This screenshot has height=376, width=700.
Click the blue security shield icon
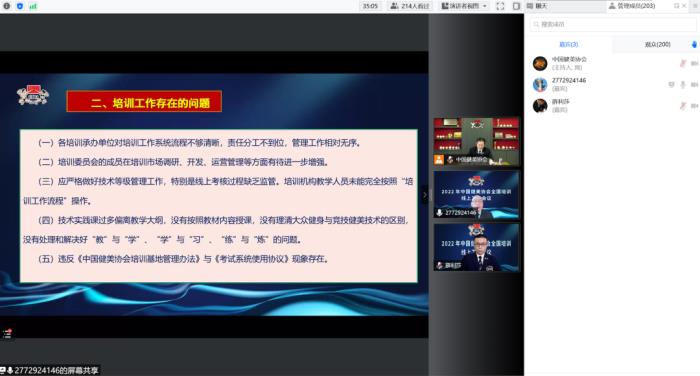[20, 6]
